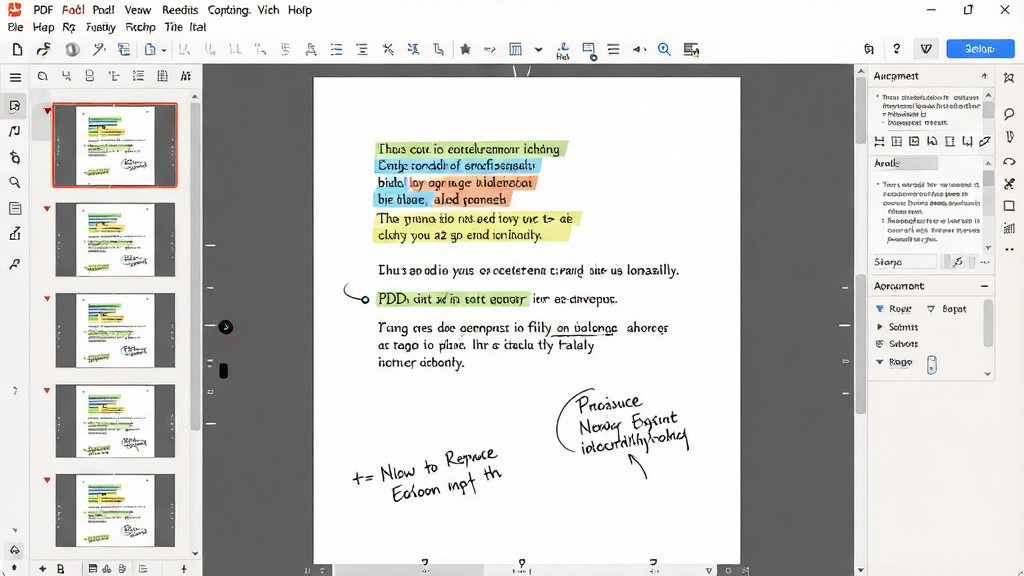The height and width of the screenshot is (576, 1024).
Task: Open the dropdown arrow beside the blue document icon
Action: [163, 50]
